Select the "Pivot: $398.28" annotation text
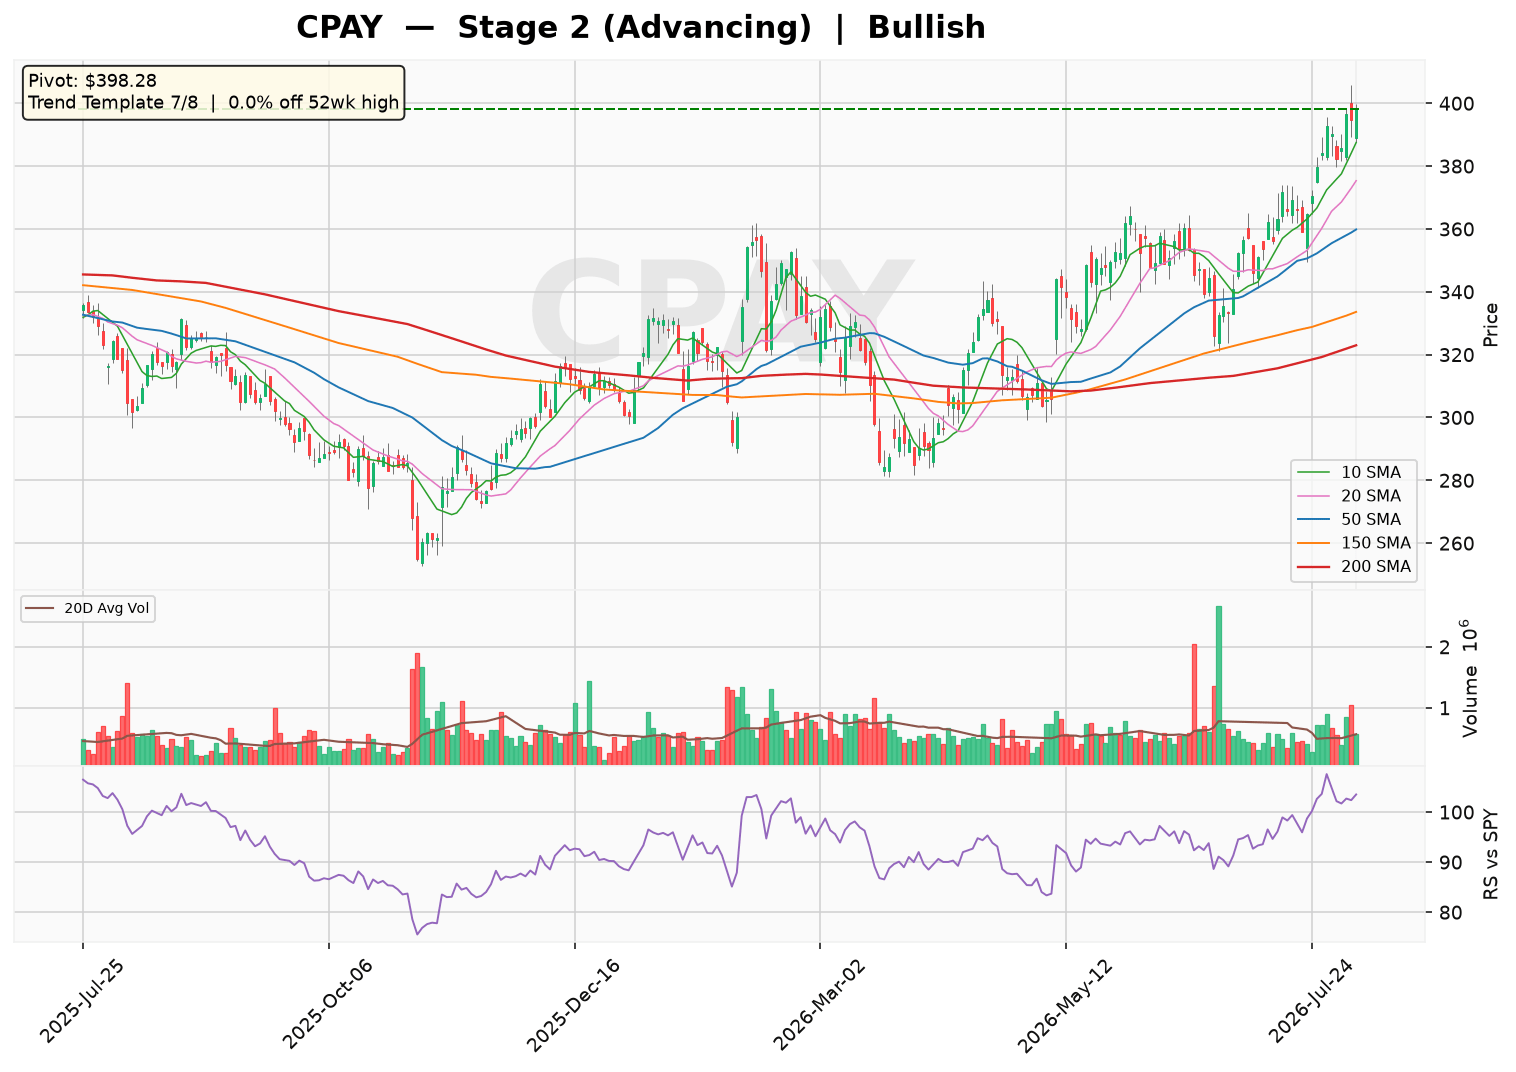1516x1072 pixels. coord(92,81)
